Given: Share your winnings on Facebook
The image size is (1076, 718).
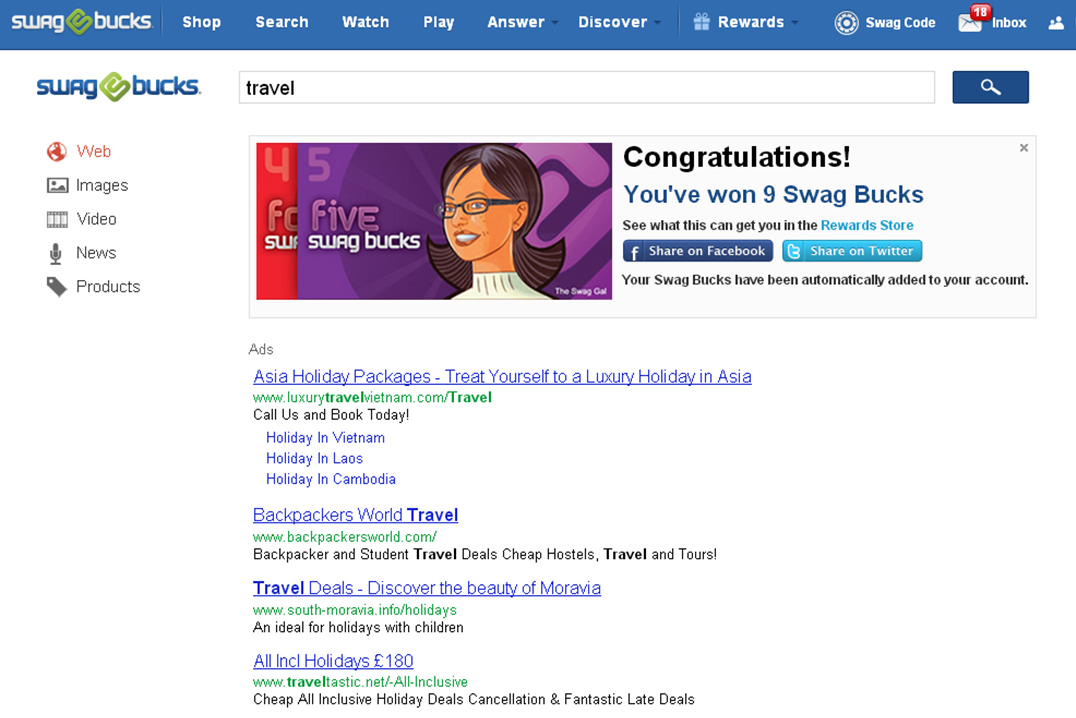Looking at the screenshot, I should coord(697,251).
